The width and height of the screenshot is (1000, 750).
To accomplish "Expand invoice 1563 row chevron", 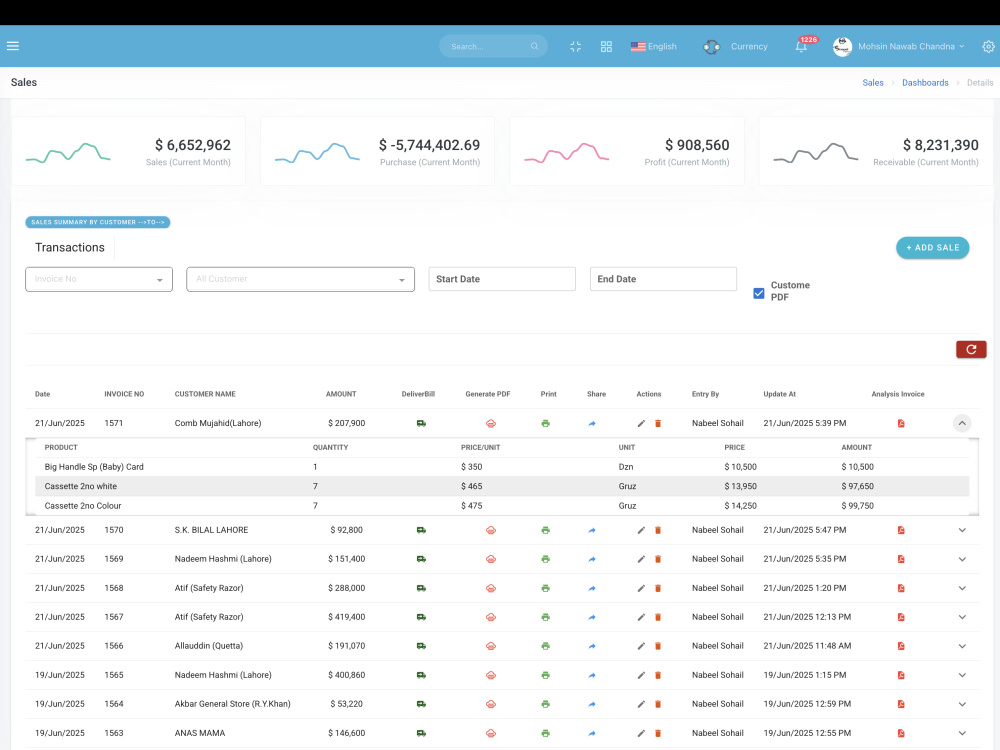I will [x=962, y=733].
